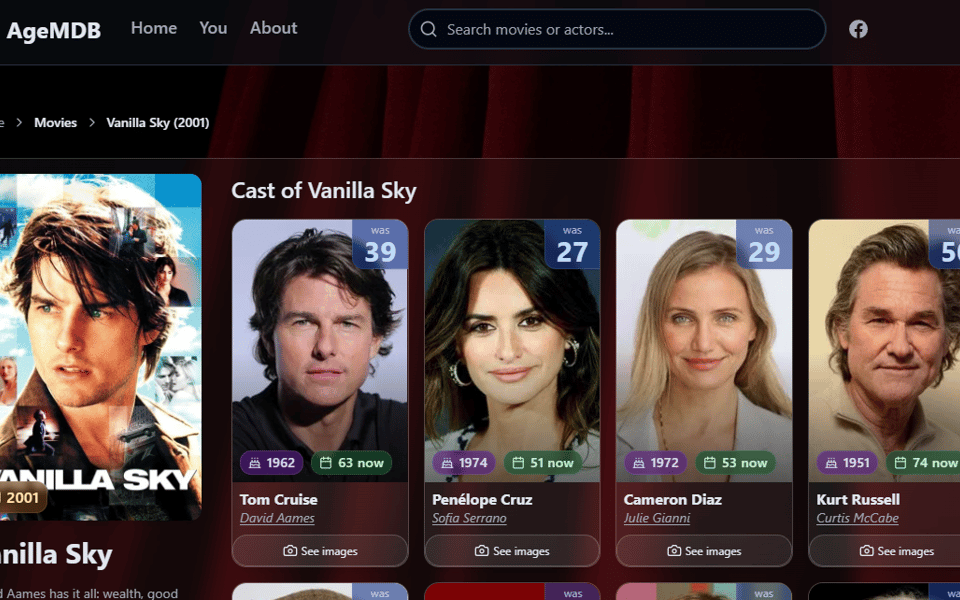Click the camera icon on Tom Cruise's card
Screen dimensions: 960x600
290,551
